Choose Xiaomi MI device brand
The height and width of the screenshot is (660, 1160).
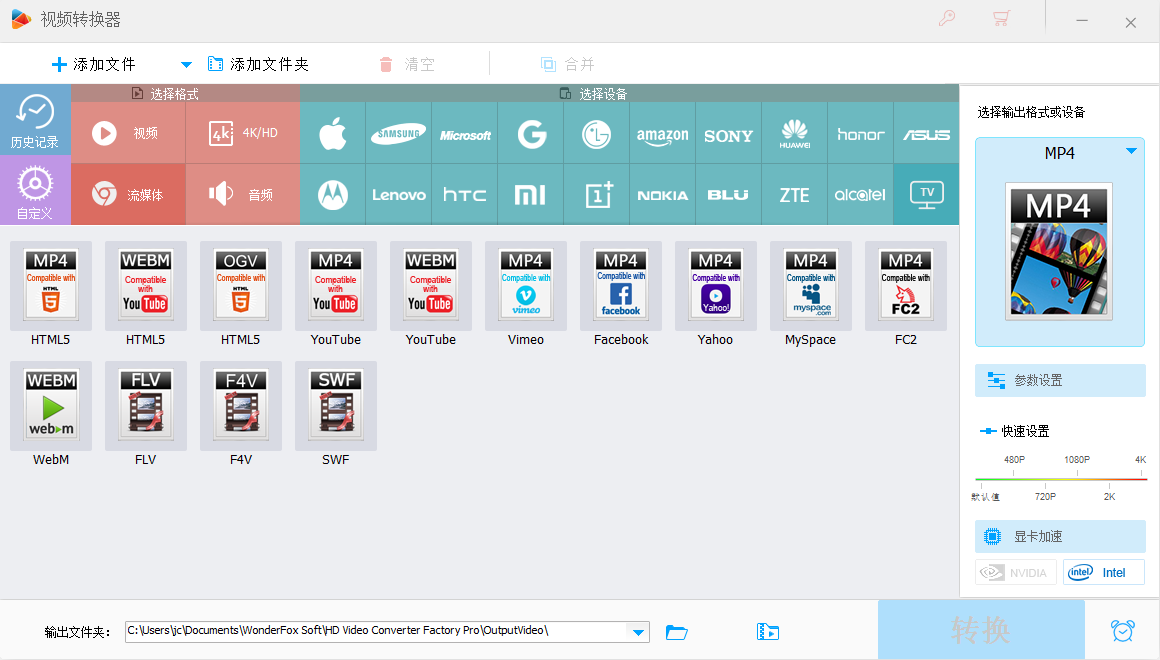[530, 195]
